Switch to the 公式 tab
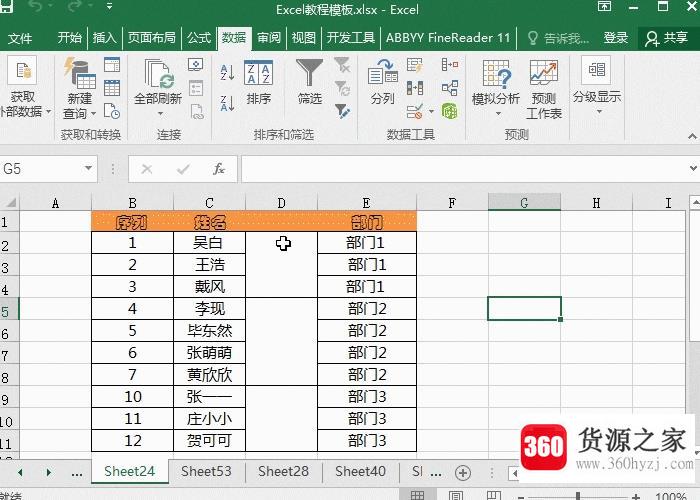This screenshot has width=700, height=500. tap(199, 38)
